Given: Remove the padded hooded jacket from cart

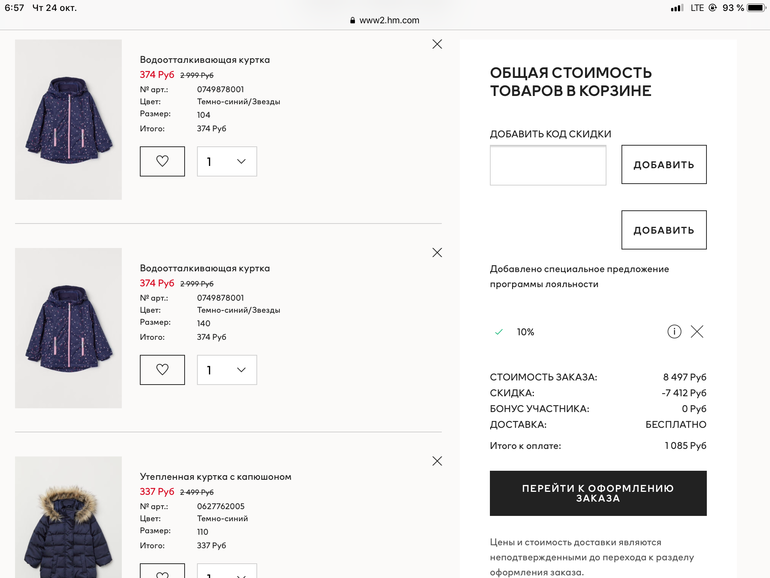Looking at the screenshot, I should pyautogui.click(x=437, y=461).
